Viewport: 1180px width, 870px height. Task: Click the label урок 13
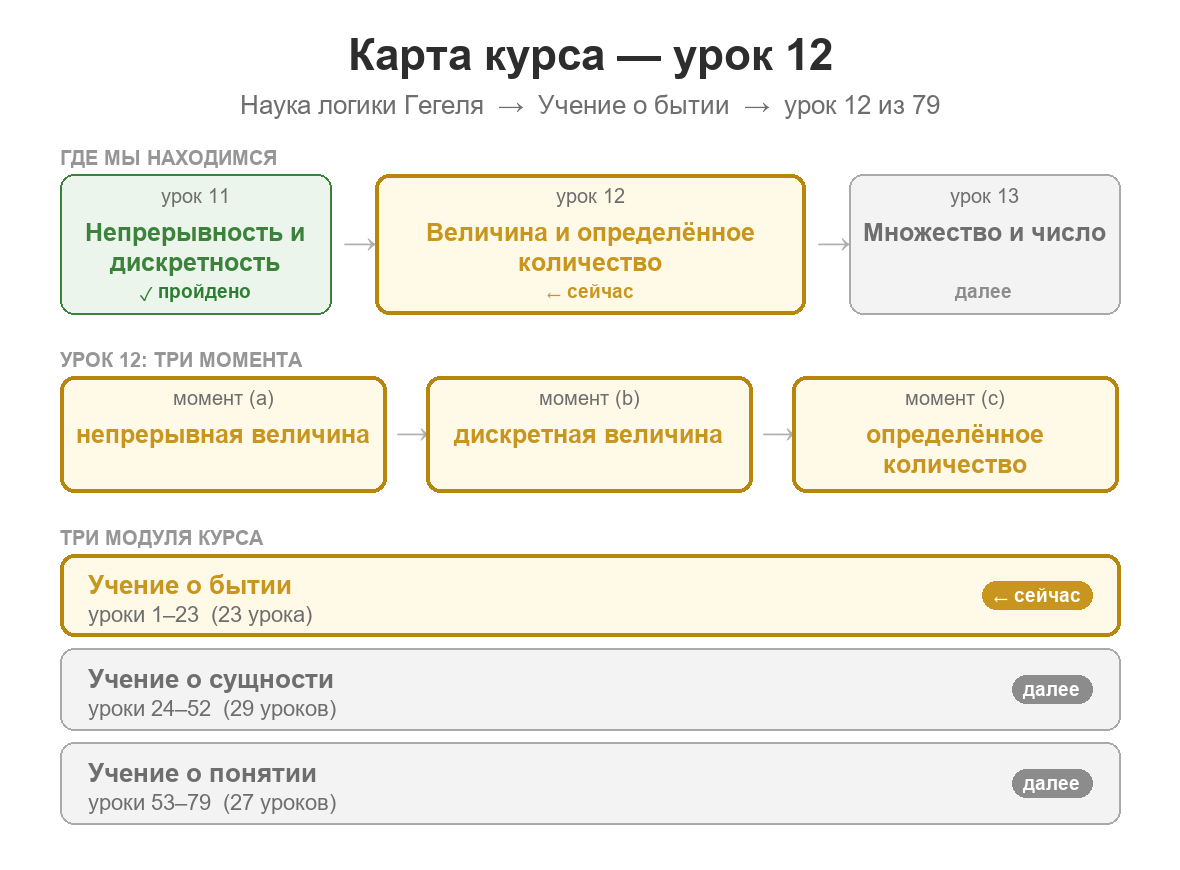click(x=984, y=196)
